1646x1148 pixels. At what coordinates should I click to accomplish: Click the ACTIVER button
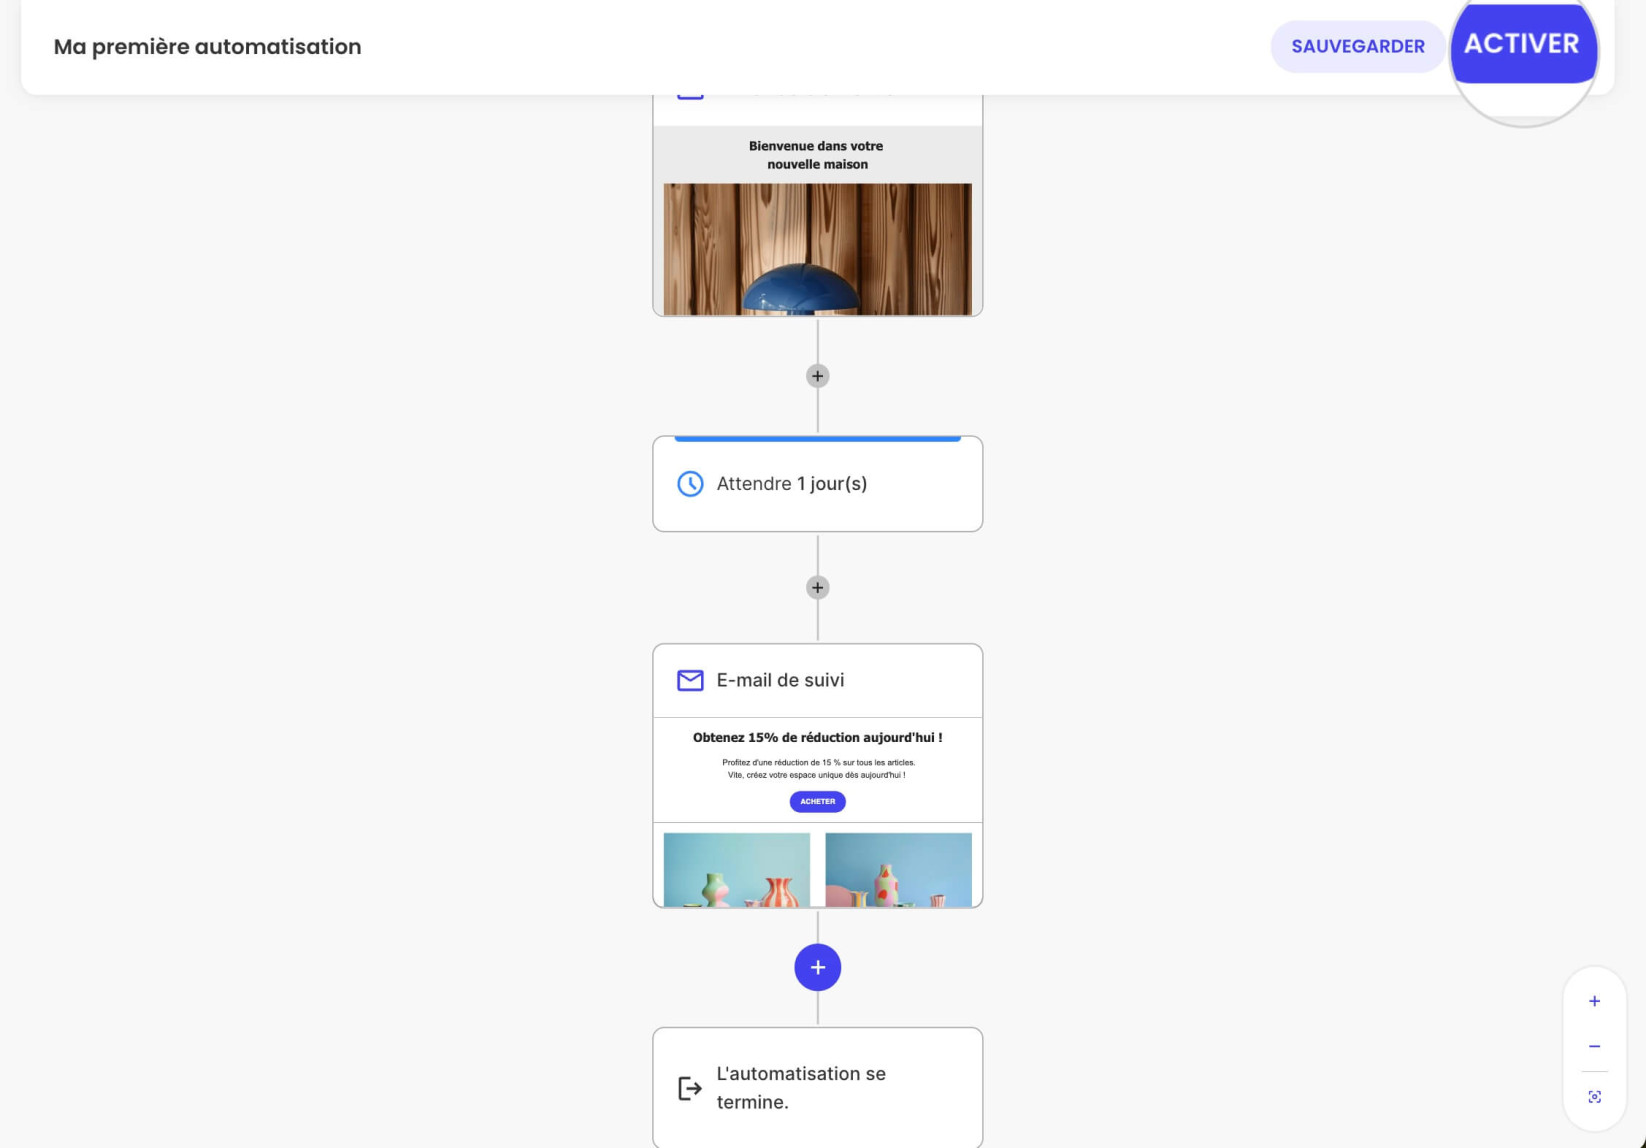pyautogui.click(x=1522, y=44)
